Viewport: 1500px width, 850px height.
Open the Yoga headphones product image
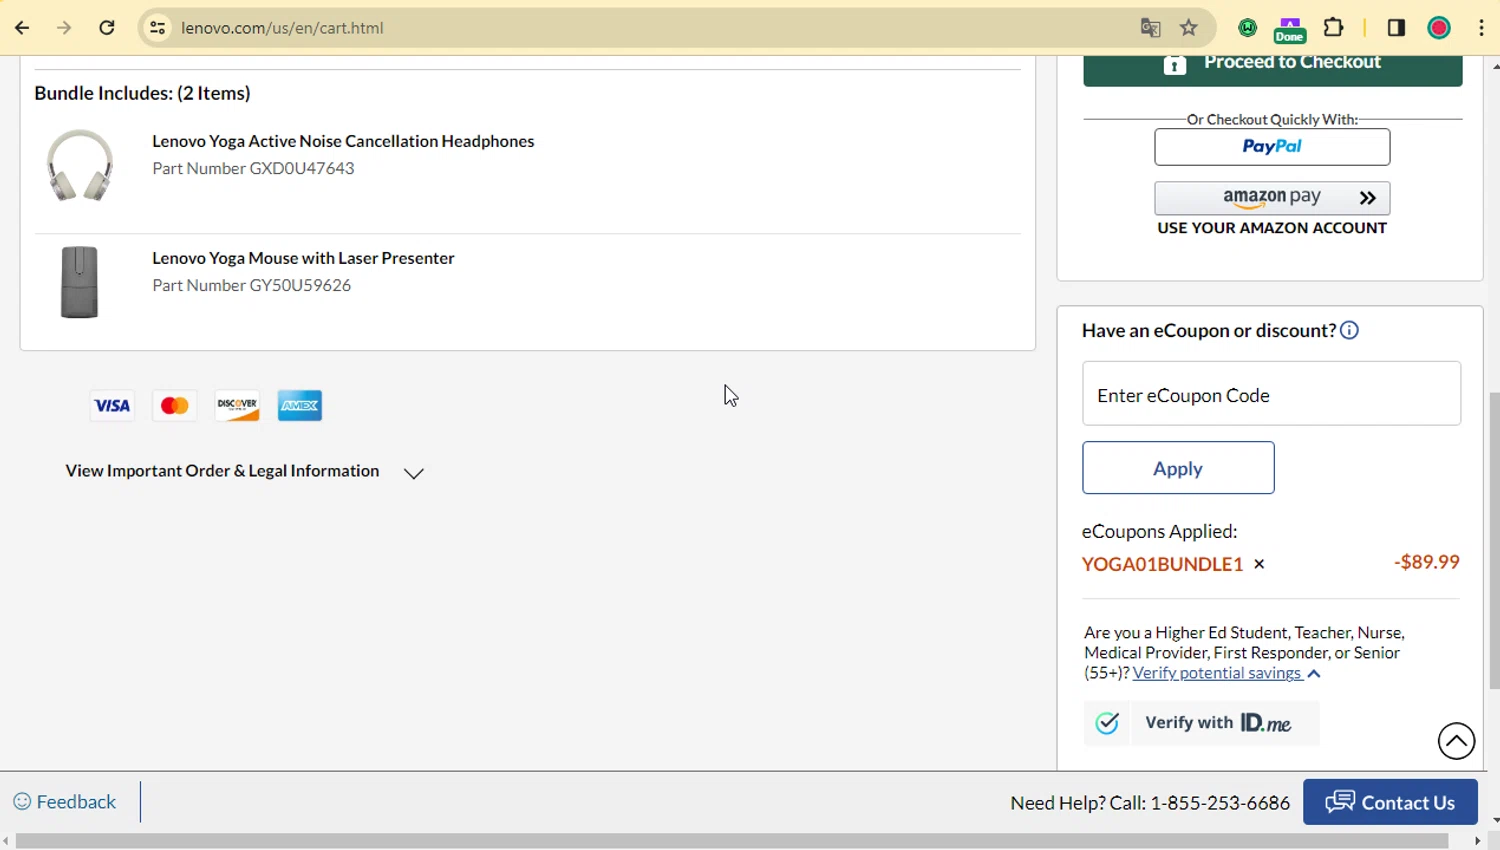(x=79, y=165)
